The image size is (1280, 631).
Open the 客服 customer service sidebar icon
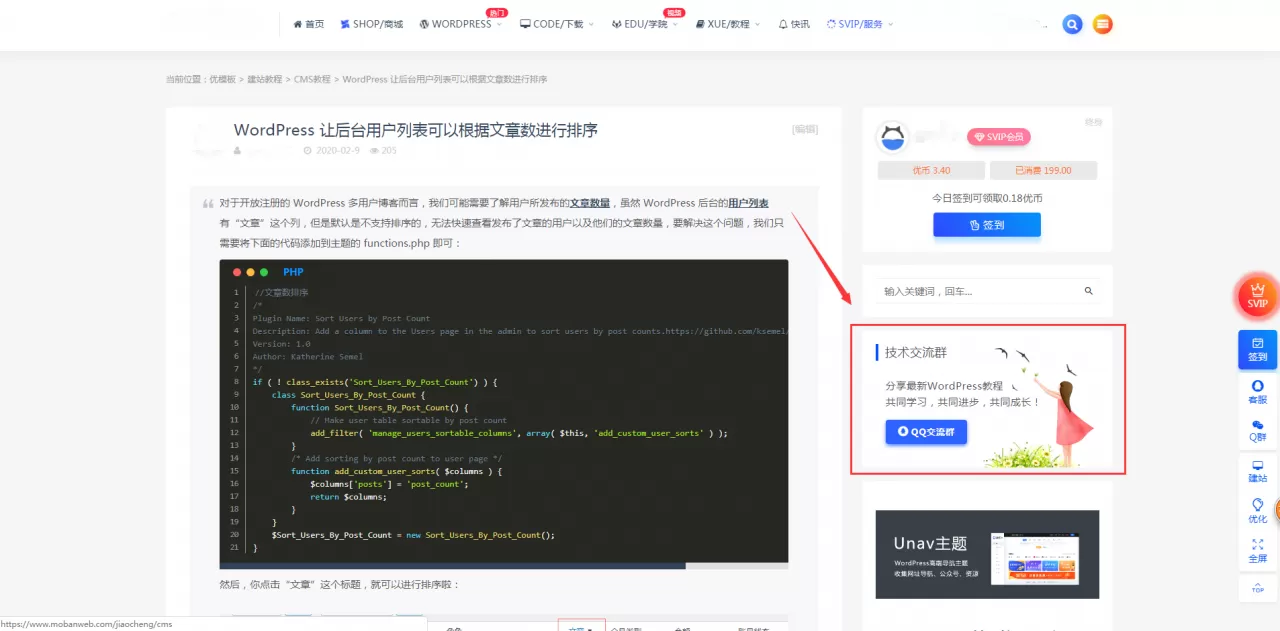(1256, 392)
